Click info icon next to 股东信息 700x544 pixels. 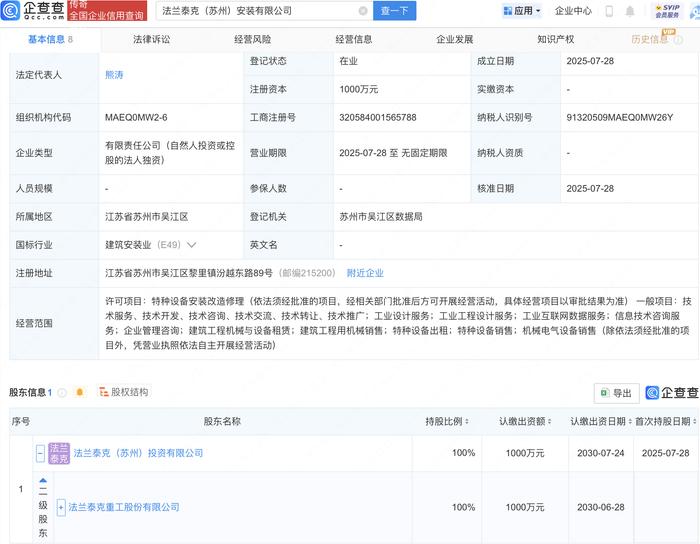[x=62, y=393]
